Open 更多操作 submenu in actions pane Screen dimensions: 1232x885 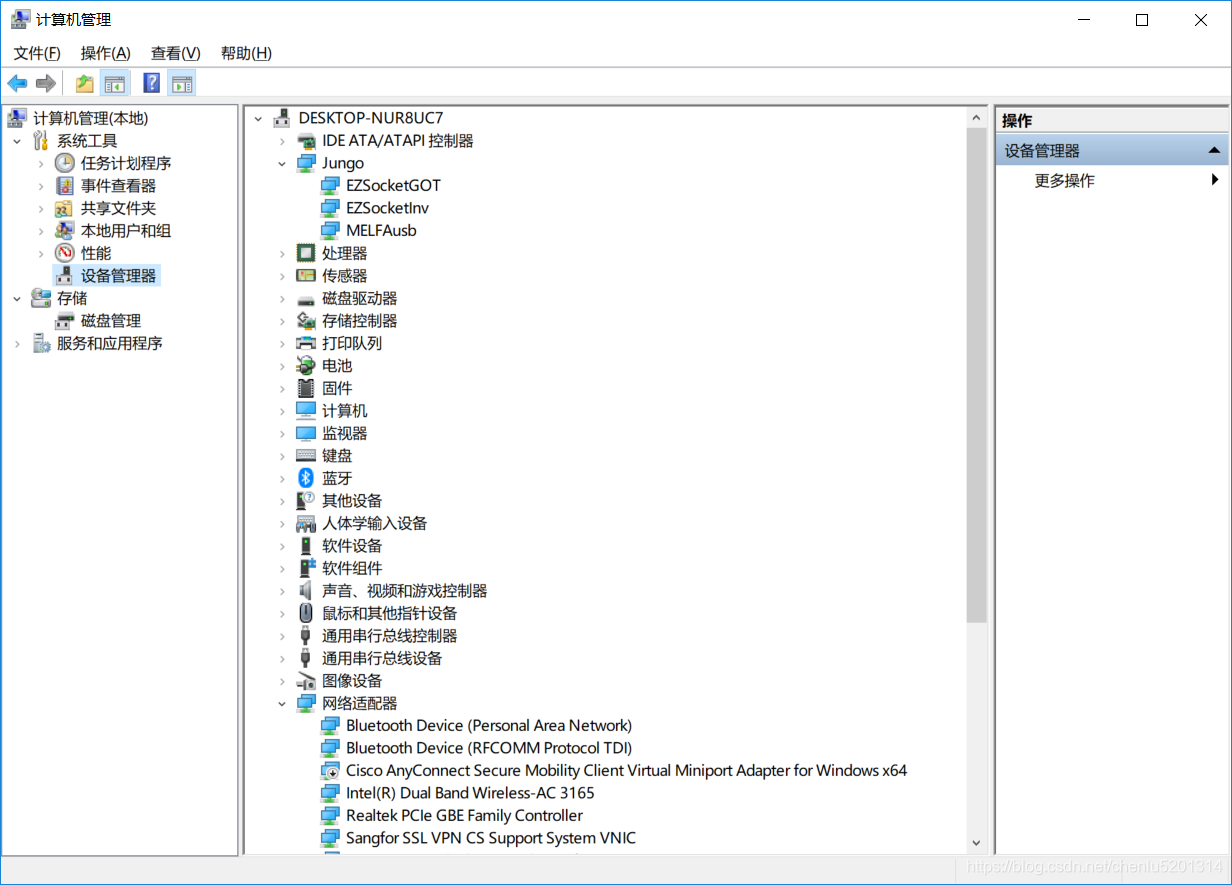coord(1112,181)
